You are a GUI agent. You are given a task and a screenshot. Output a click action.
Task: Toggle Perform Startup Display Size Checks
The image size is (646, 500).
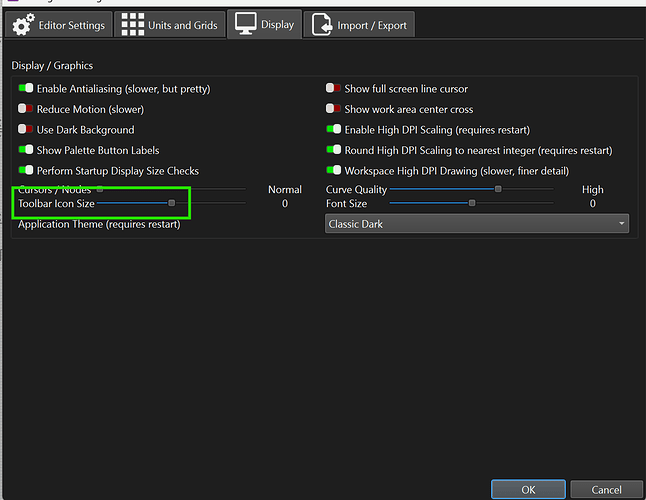tap(26, 171)
